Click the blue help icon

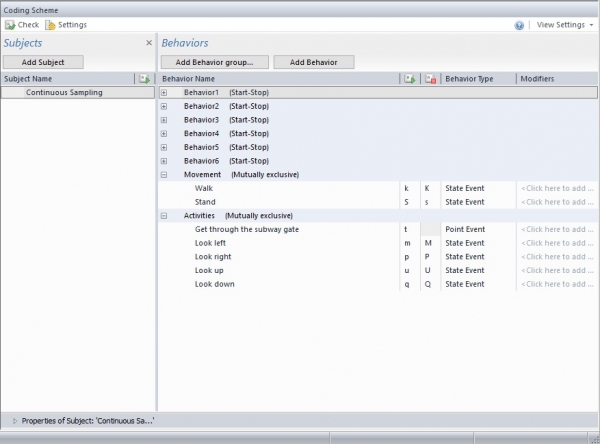519,25
